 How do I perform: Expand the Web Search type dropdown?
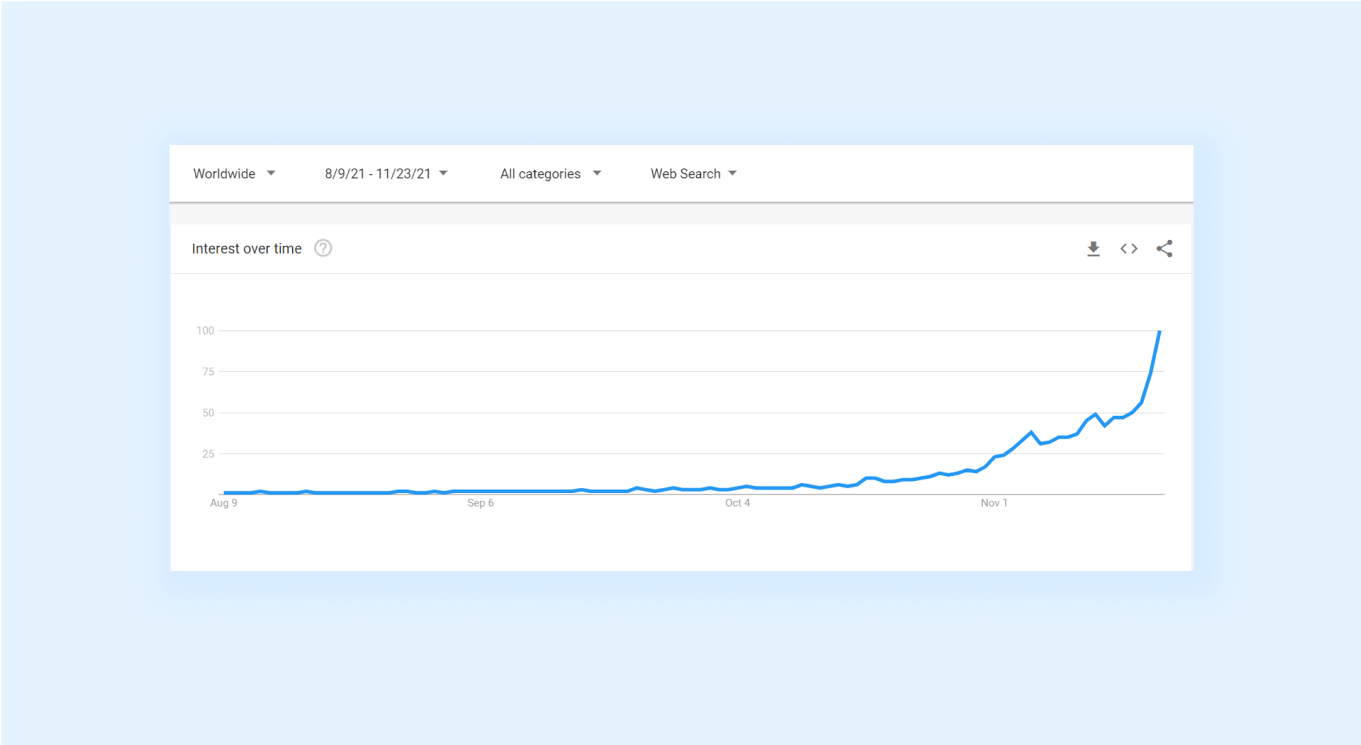[694, 174]
